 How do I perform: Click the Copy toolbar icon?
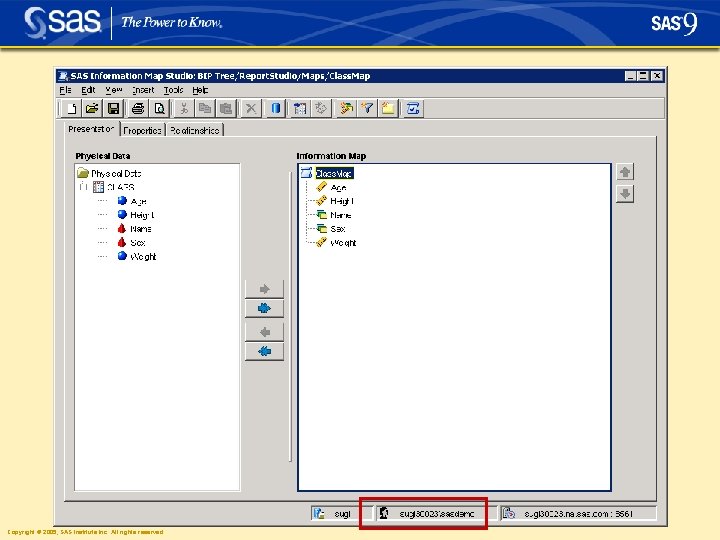[205, 109]
